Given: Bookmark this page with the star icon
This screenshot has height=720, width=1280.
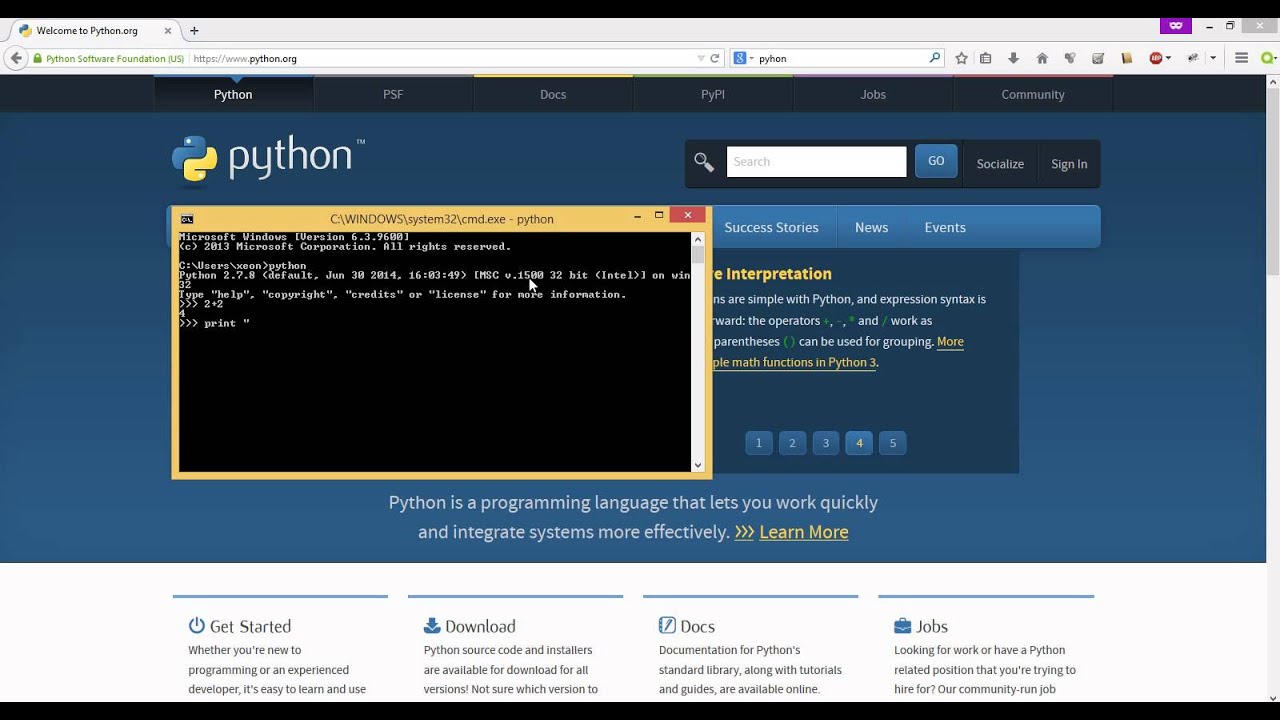Looking at the screenshot, I should (962, 58).
